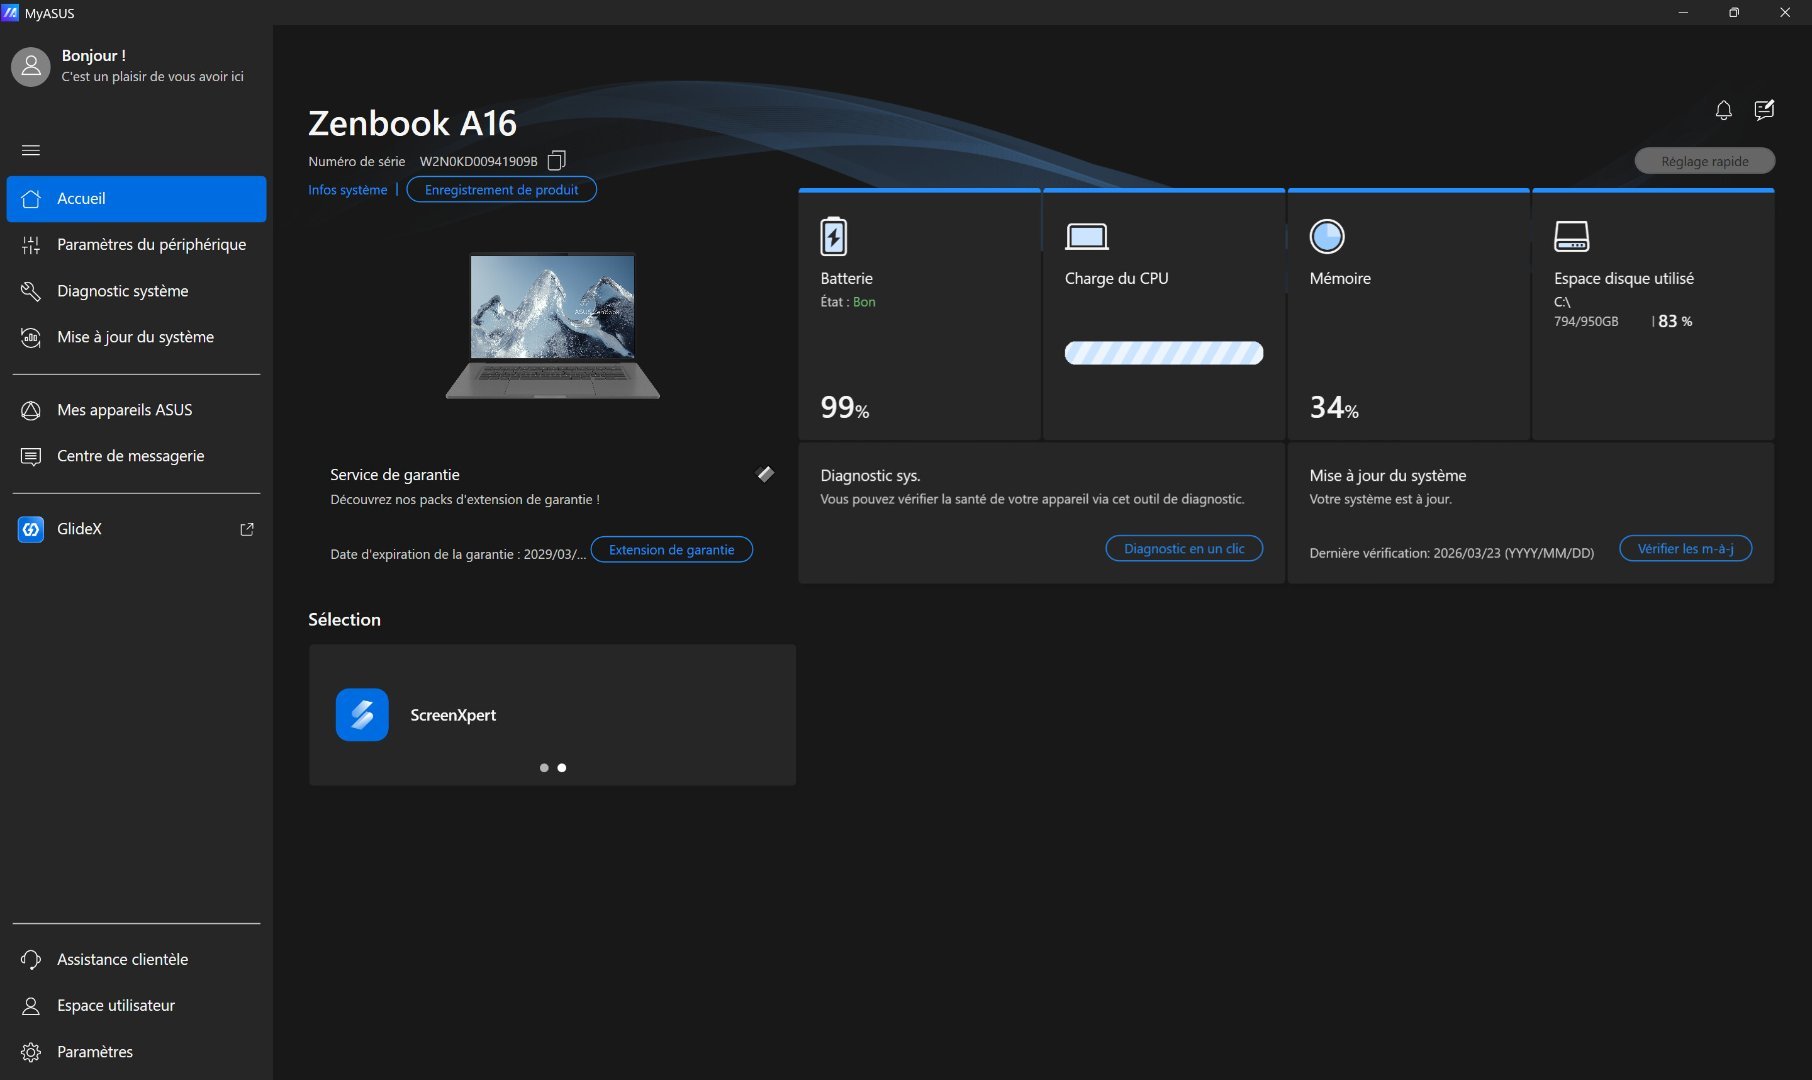
Task: Click Extension de garantie button
Action: 671,550
